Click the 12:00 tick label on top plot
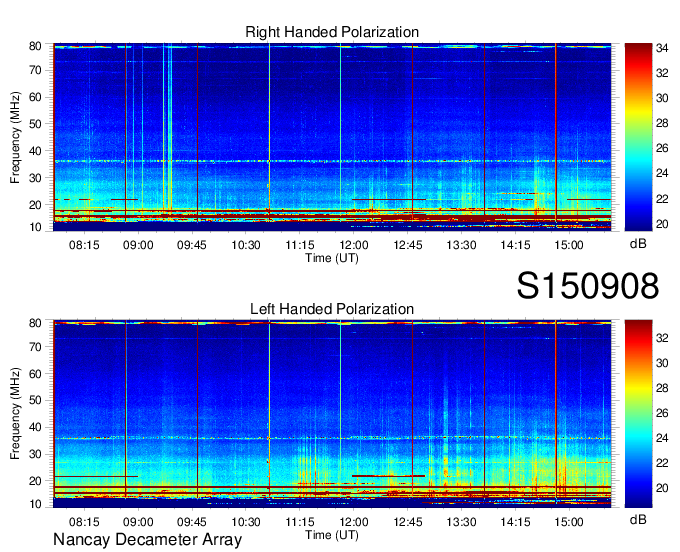This screenshot has width=680, height=552. tap(354, 245)
